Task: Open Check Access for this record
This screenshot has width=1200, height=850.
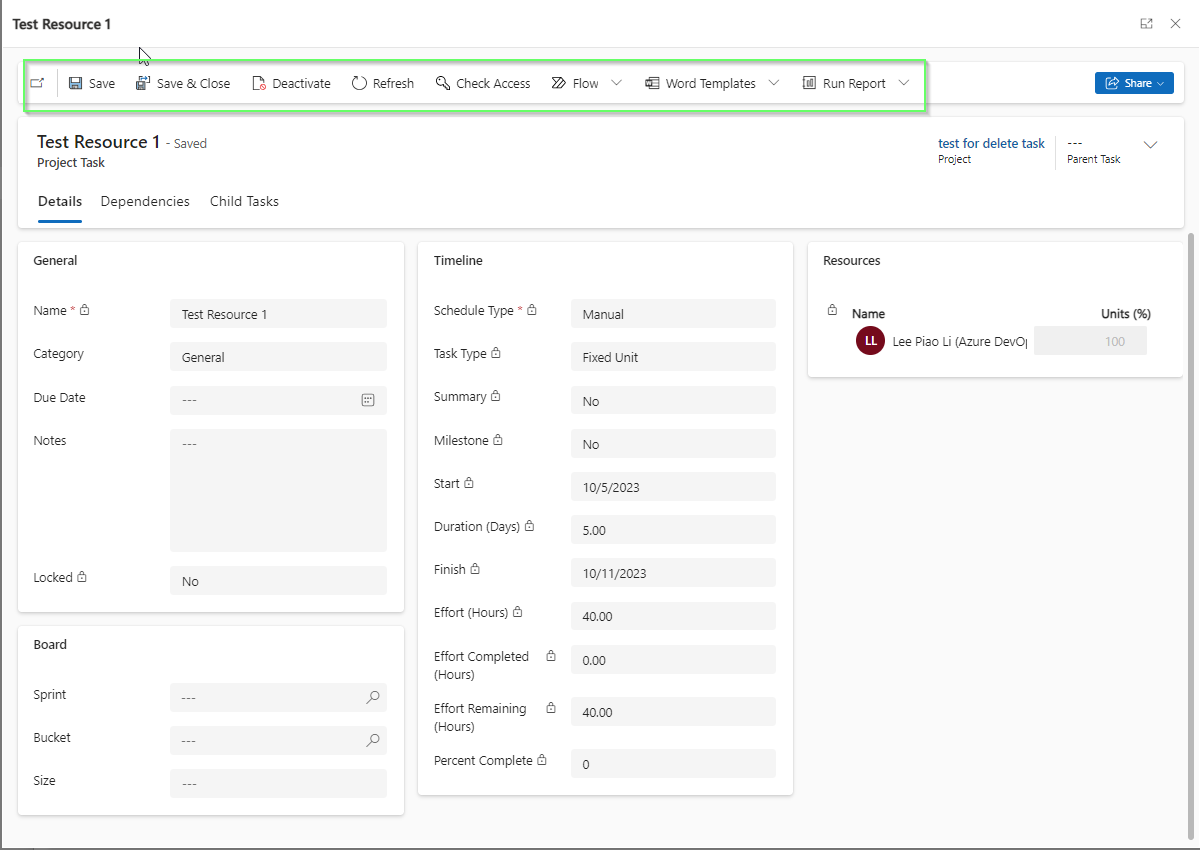Action: point(483,84)
